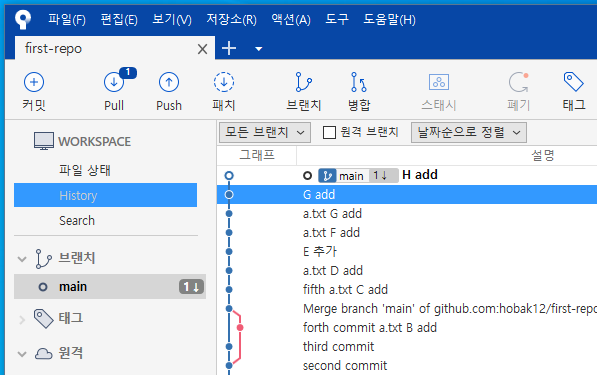The width and height of the screenshot is (597, 375).
Task: Toggle the 원격 브랜치 checkbox
Action: click(329, 132)
